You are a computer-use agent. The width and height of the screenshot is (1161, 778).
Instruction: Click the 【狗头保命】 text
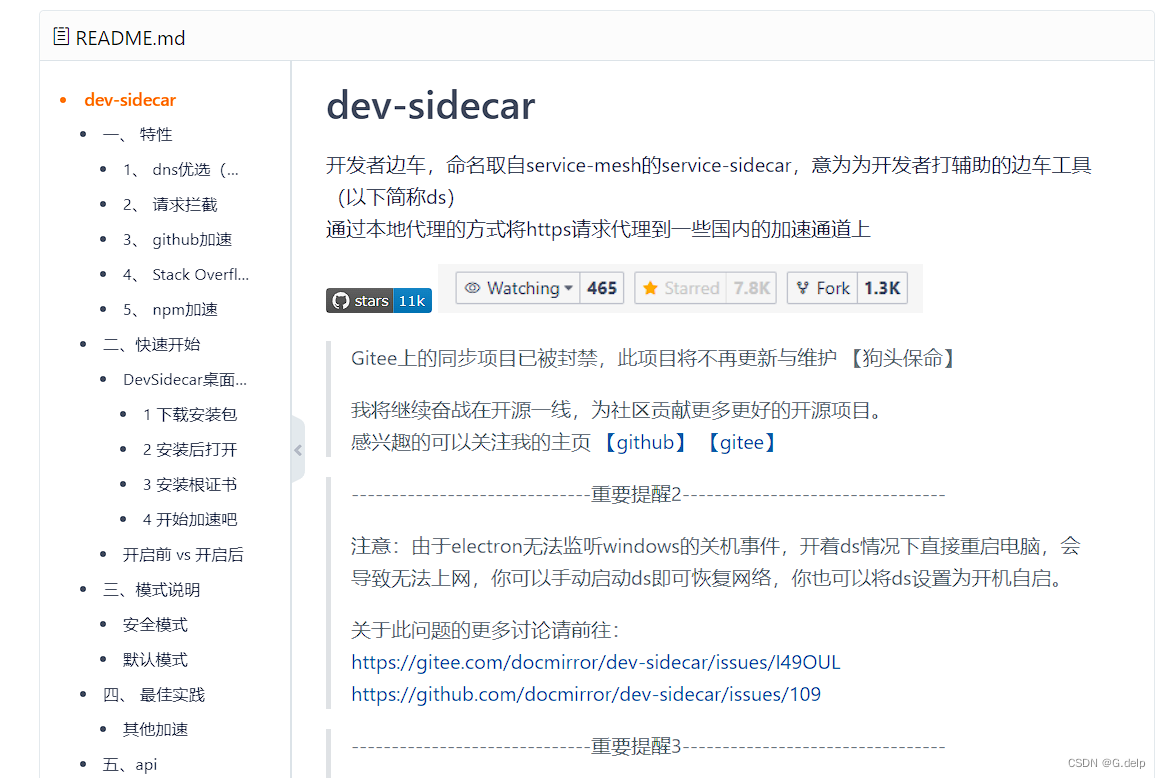click(x=903, y=358)
